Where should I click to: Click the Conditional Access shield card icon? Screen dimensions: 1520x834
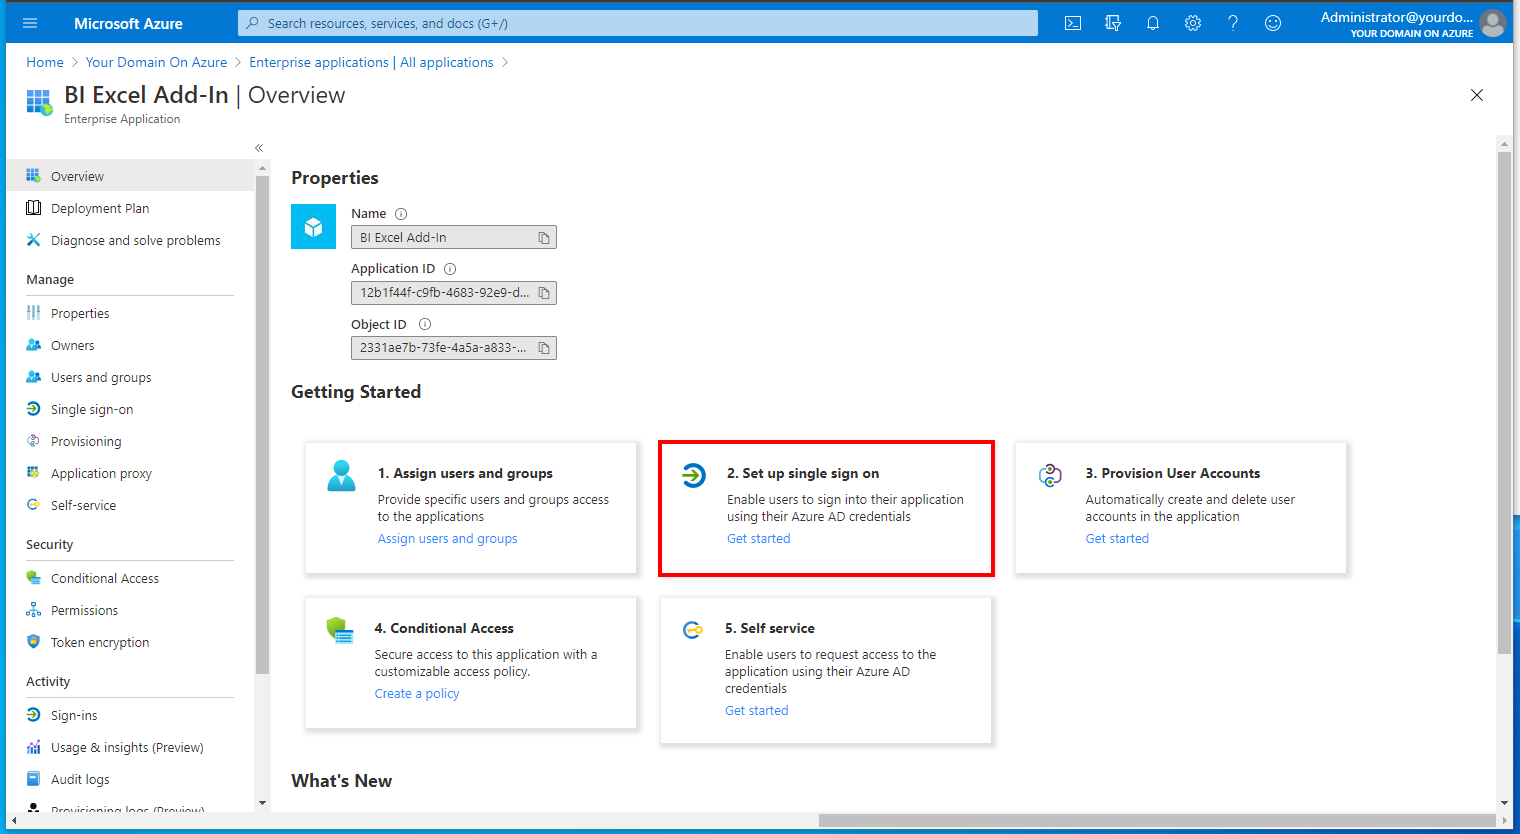[340, 630]
